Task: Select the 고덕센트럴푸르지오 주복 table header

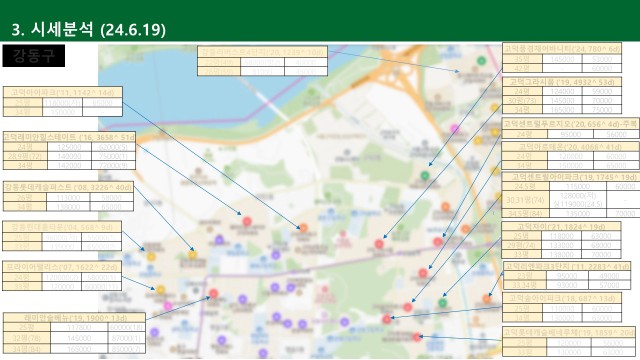Action: (x=570, y=124)
